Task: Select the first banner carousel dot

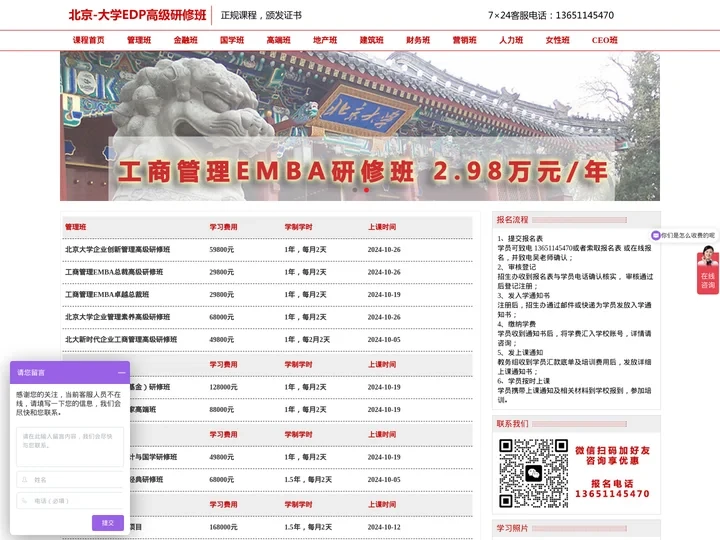Action: click(x=354, y=190)
